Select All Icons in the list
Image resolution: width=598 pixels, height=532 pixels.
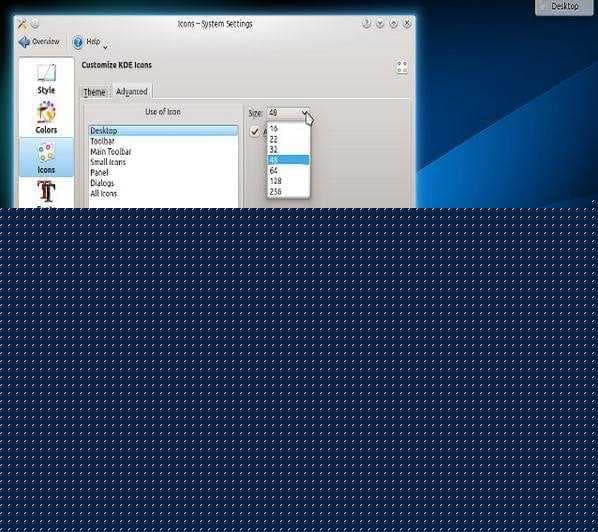[163, 193]
